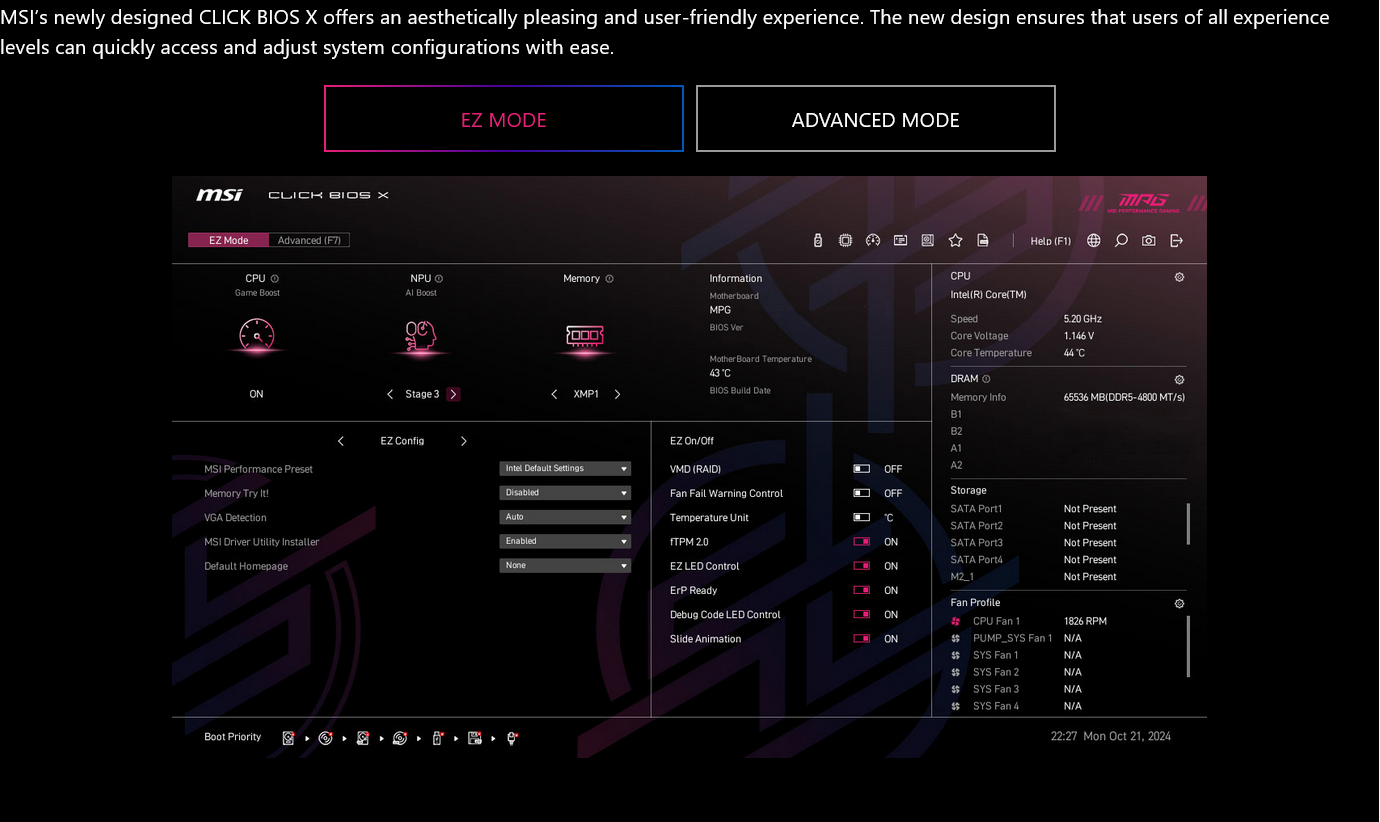Switch to the Advanced (F7) tab
1380x822 pixels.
(309, 240)
